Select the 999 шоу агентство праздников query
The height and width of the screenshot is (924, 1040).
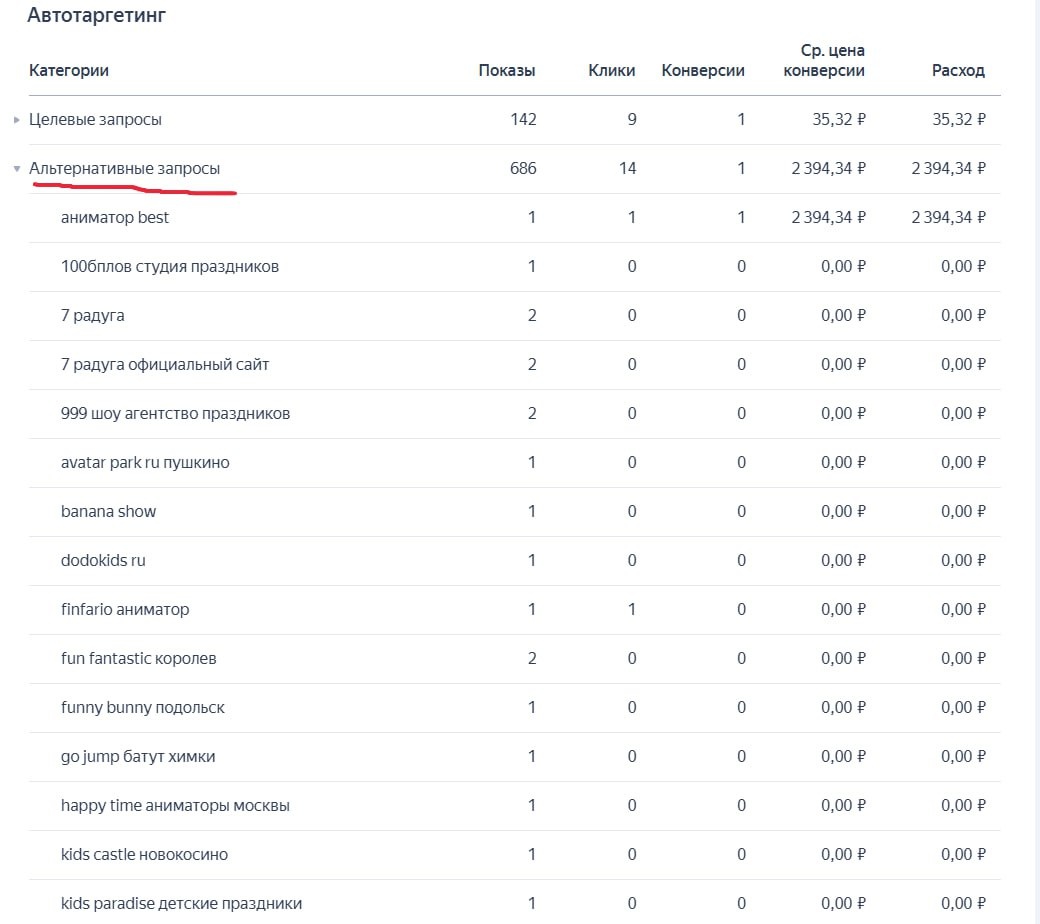[x=175, y=414]
